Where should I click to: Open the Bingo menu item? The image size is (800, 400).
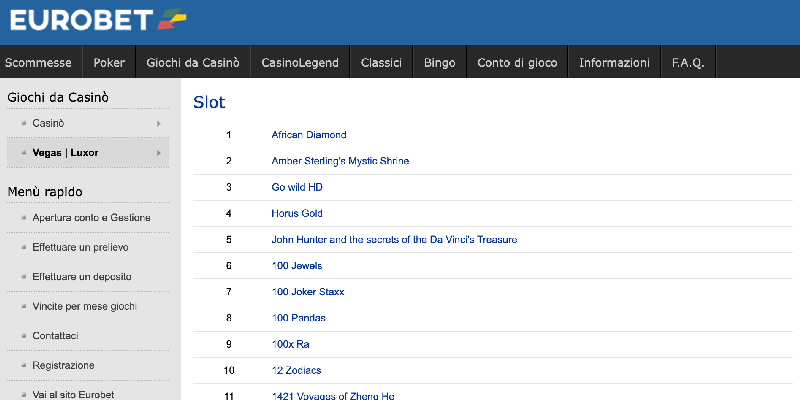pos(439,63)
